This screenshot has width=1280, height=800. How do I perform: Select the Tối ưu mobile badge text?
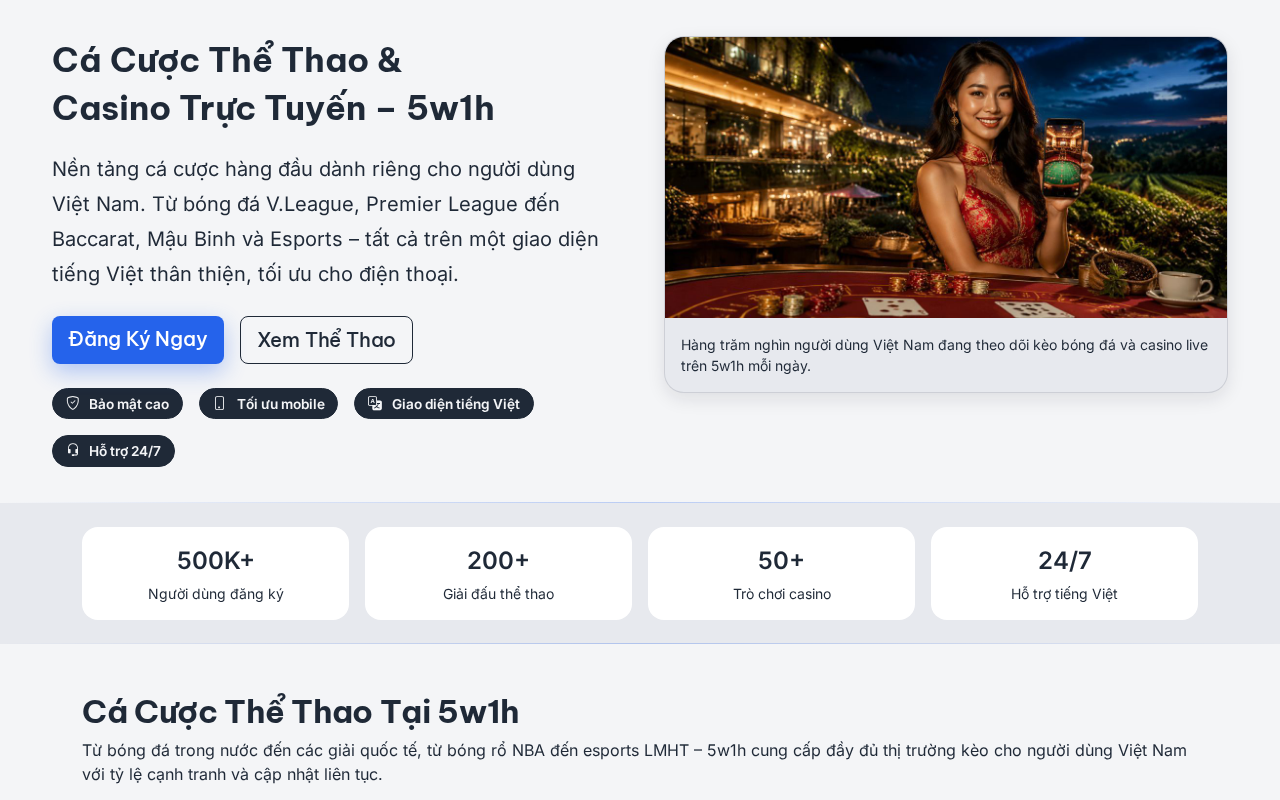coord(281,404)
